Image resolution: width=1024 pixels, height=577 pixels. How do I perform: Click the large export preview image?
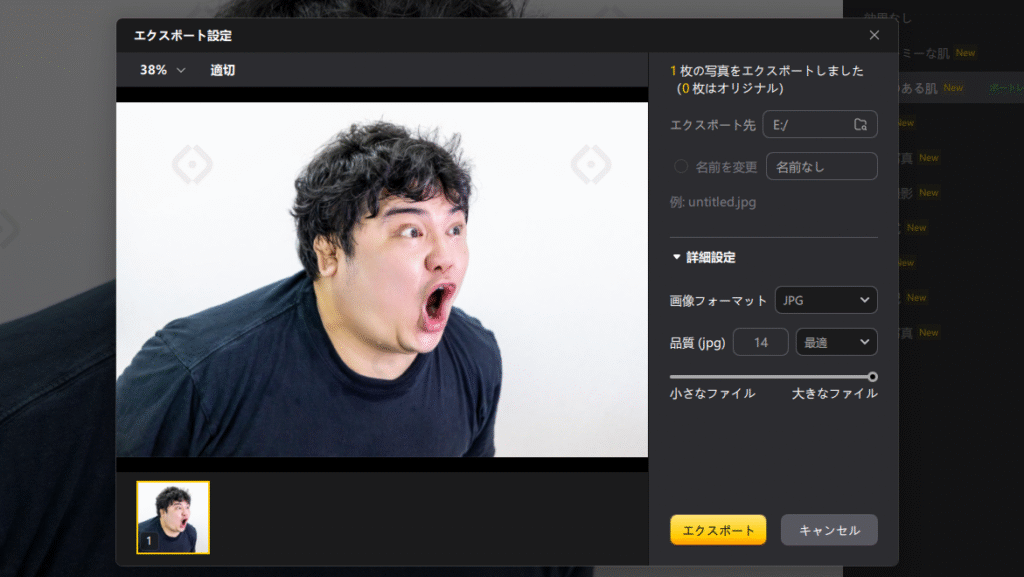coord(382,279)
